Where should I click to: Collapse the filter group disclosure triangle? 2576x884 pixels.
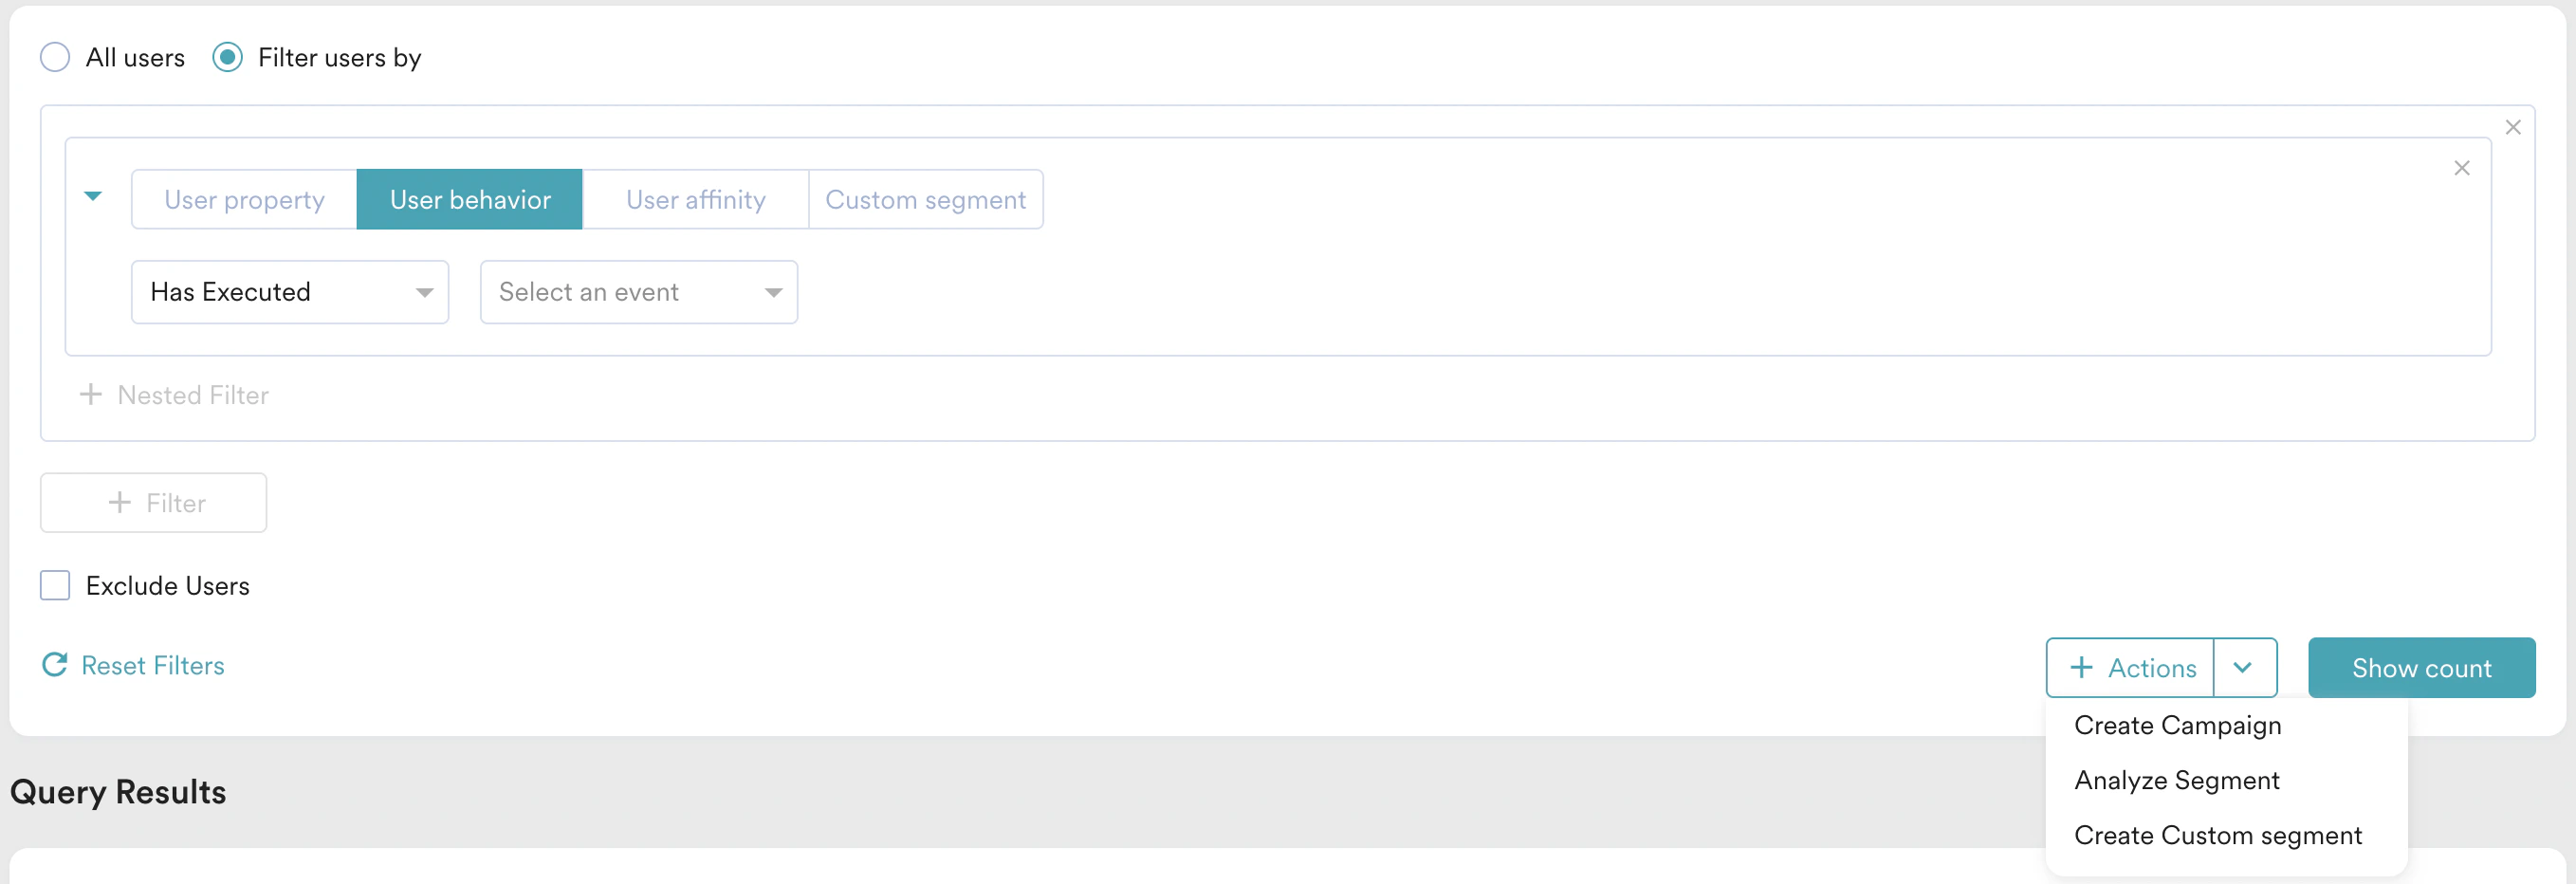tap(95, 197)
